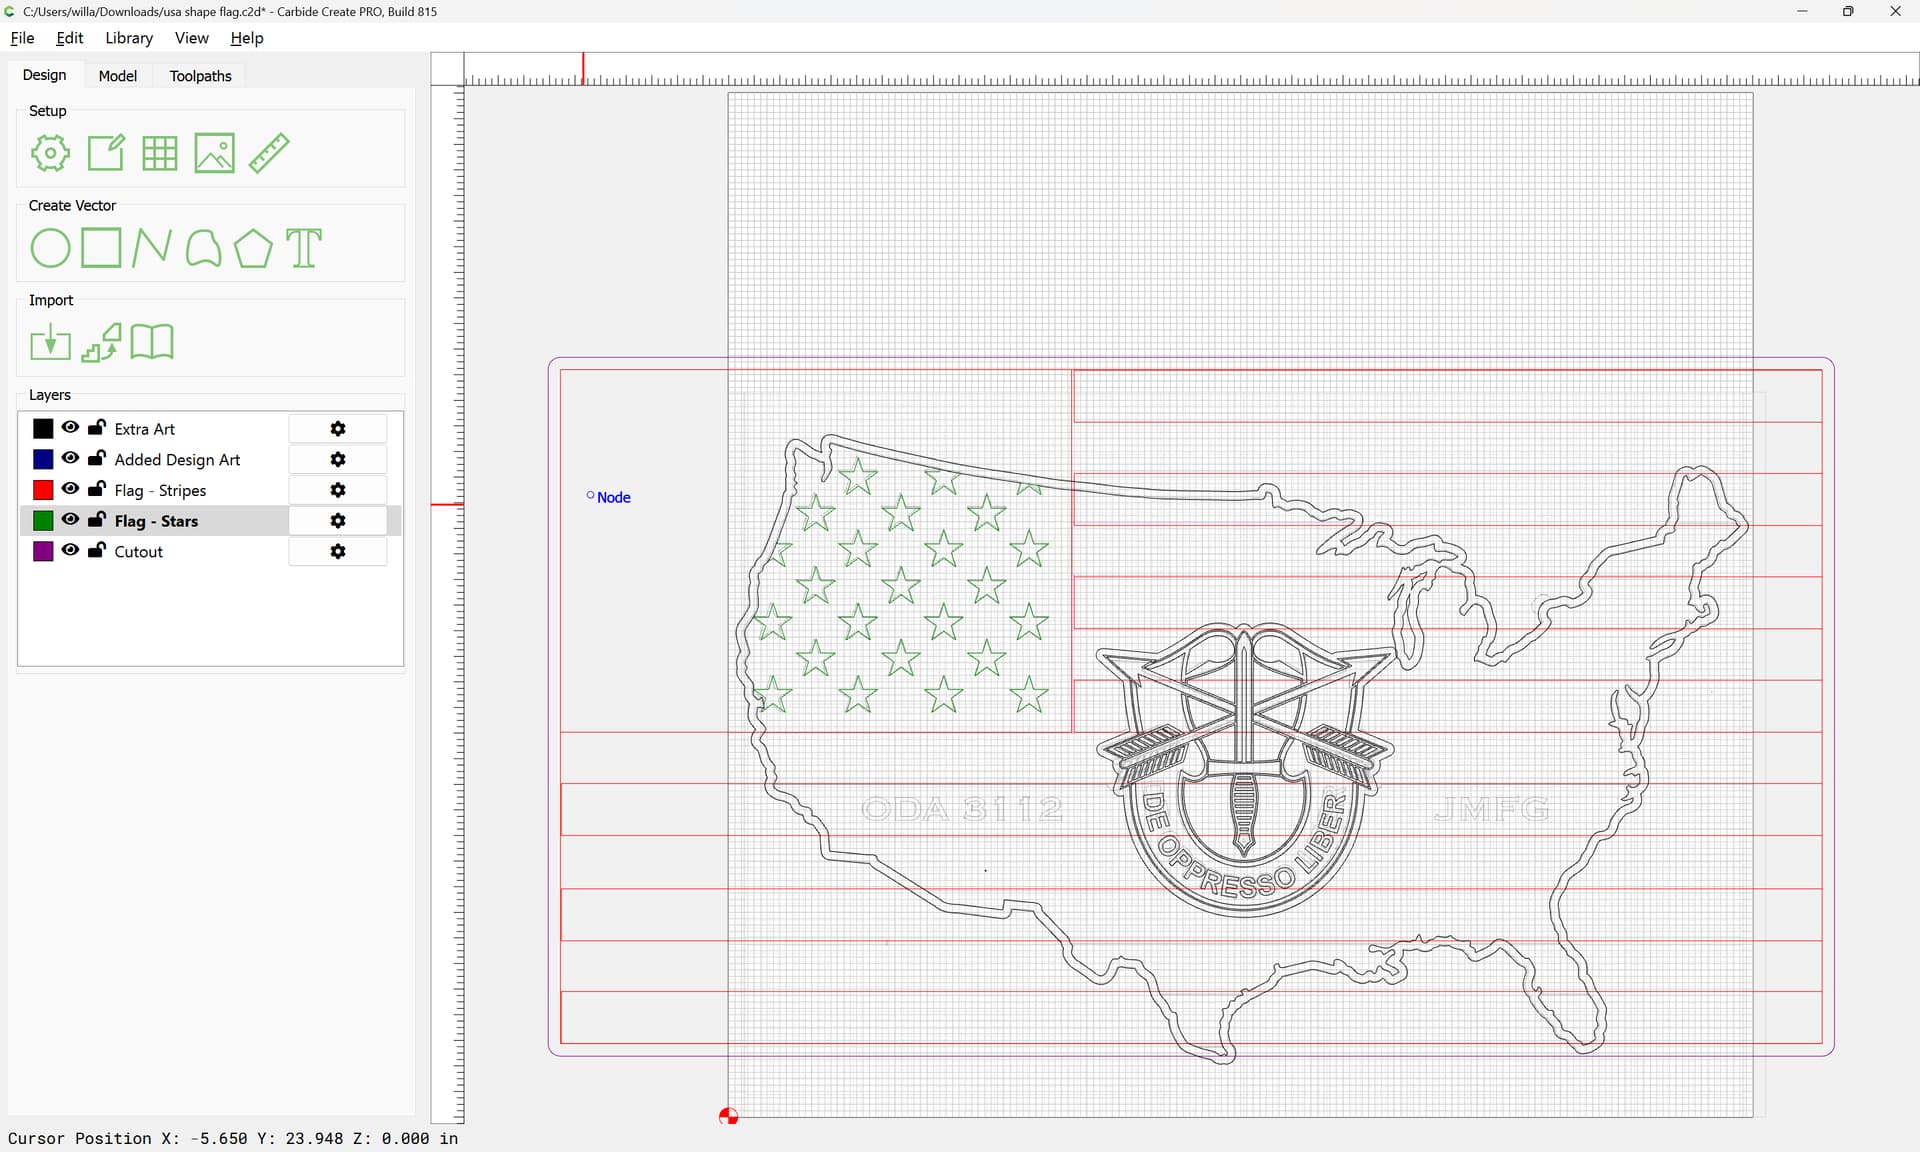Select the Circle vector tool
The height and width of the screenshot is (1152, 1920).
pyautogui.click(x=50, y=248)
